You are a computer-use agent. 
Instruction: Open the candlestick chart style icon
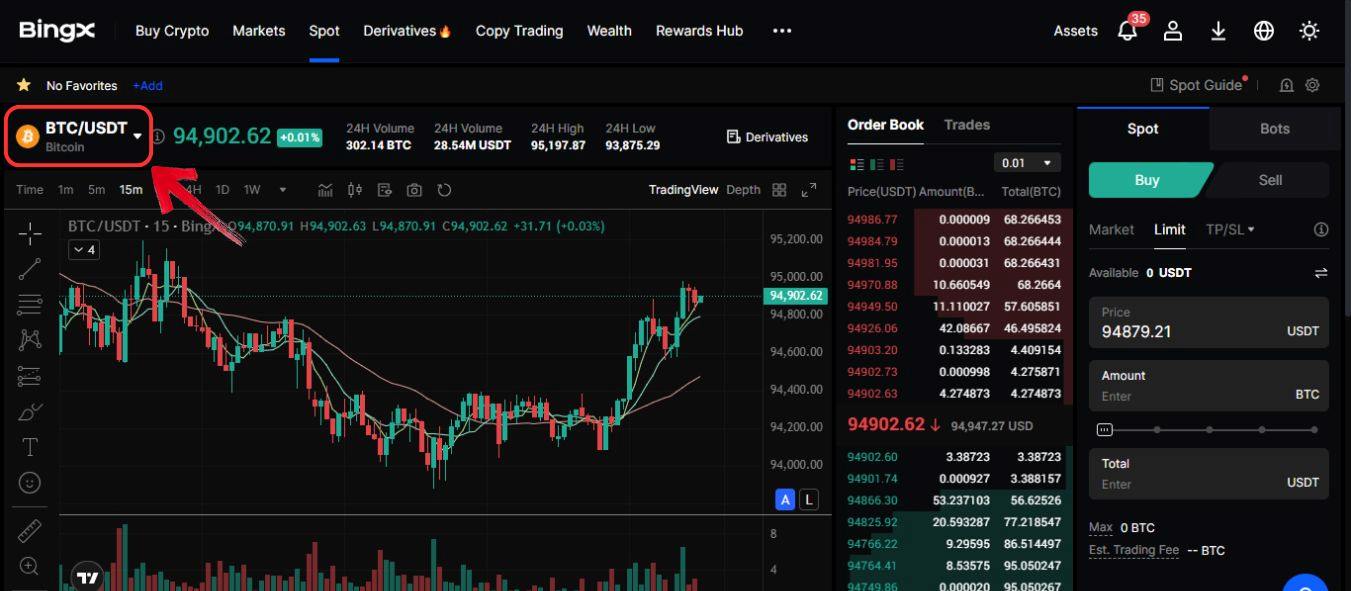tap(354, 190)
